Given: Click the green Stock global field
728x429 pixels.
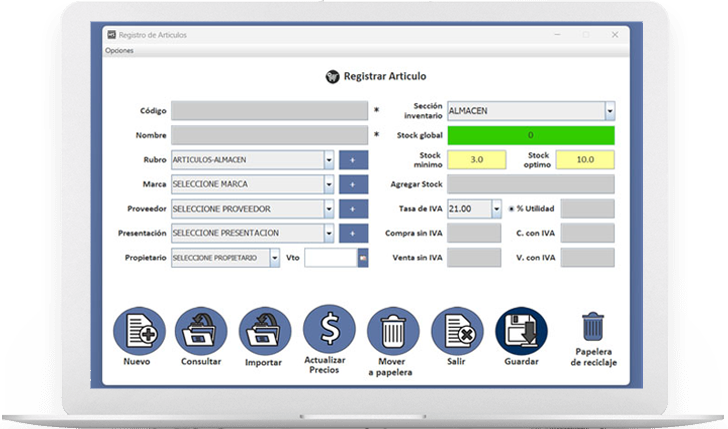Looking at the screenshot, I should click(x=530, y=135).
